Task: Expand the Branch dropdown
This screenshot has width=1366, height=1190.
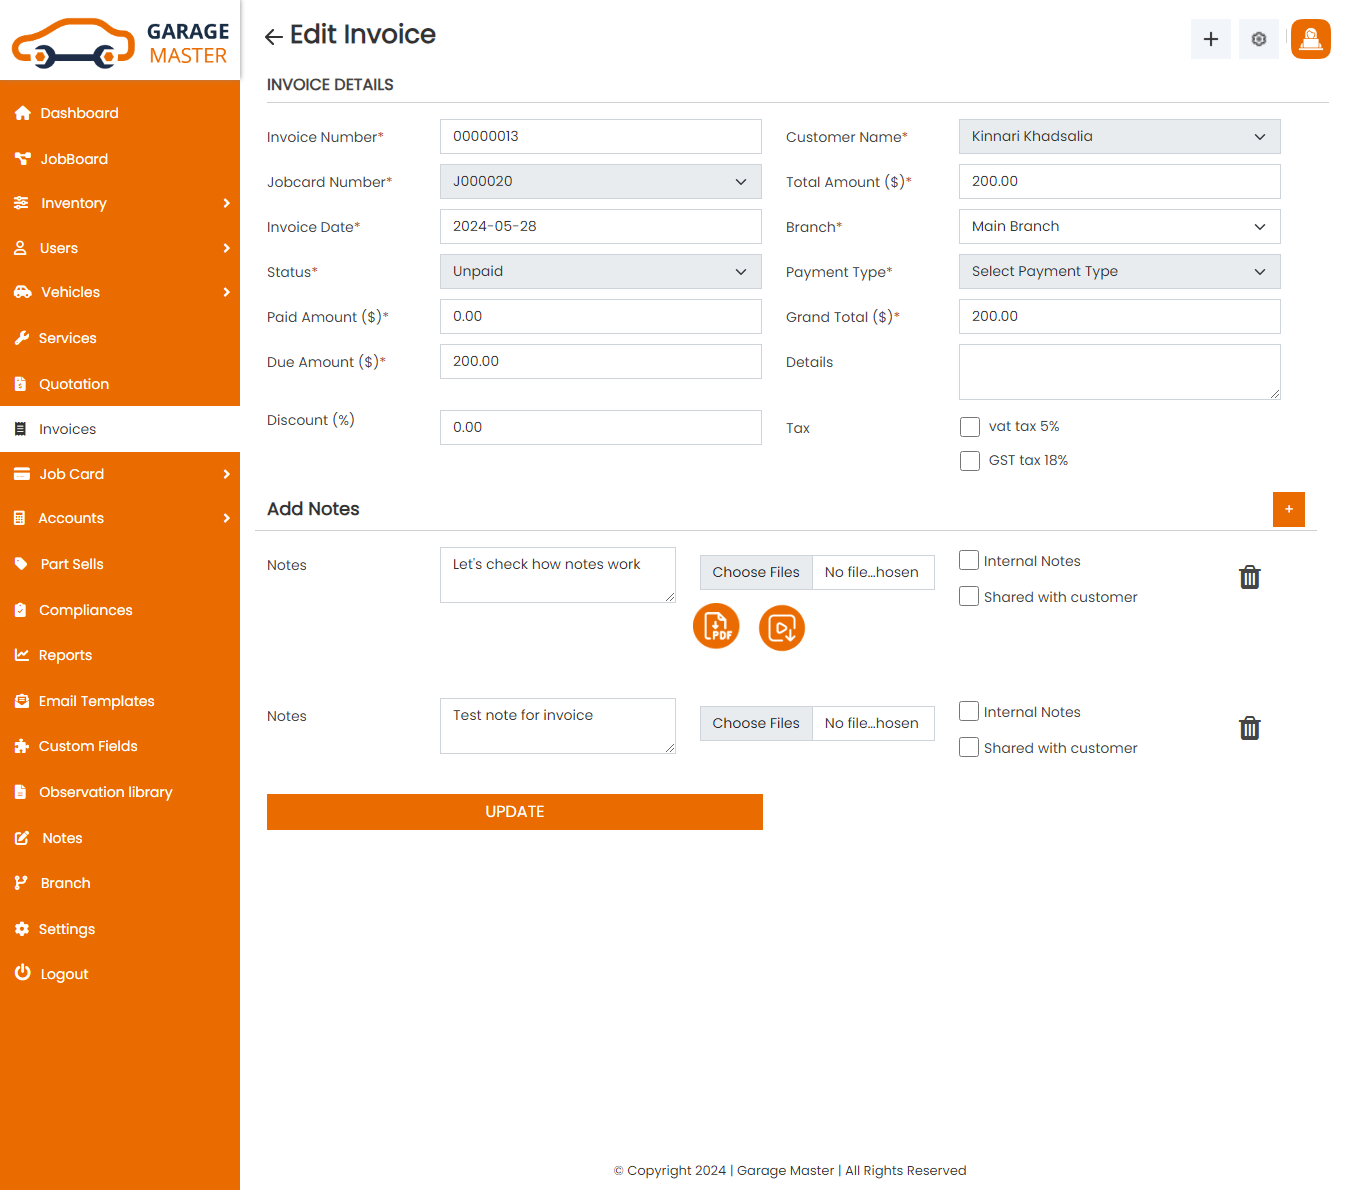Action: 1119,227
